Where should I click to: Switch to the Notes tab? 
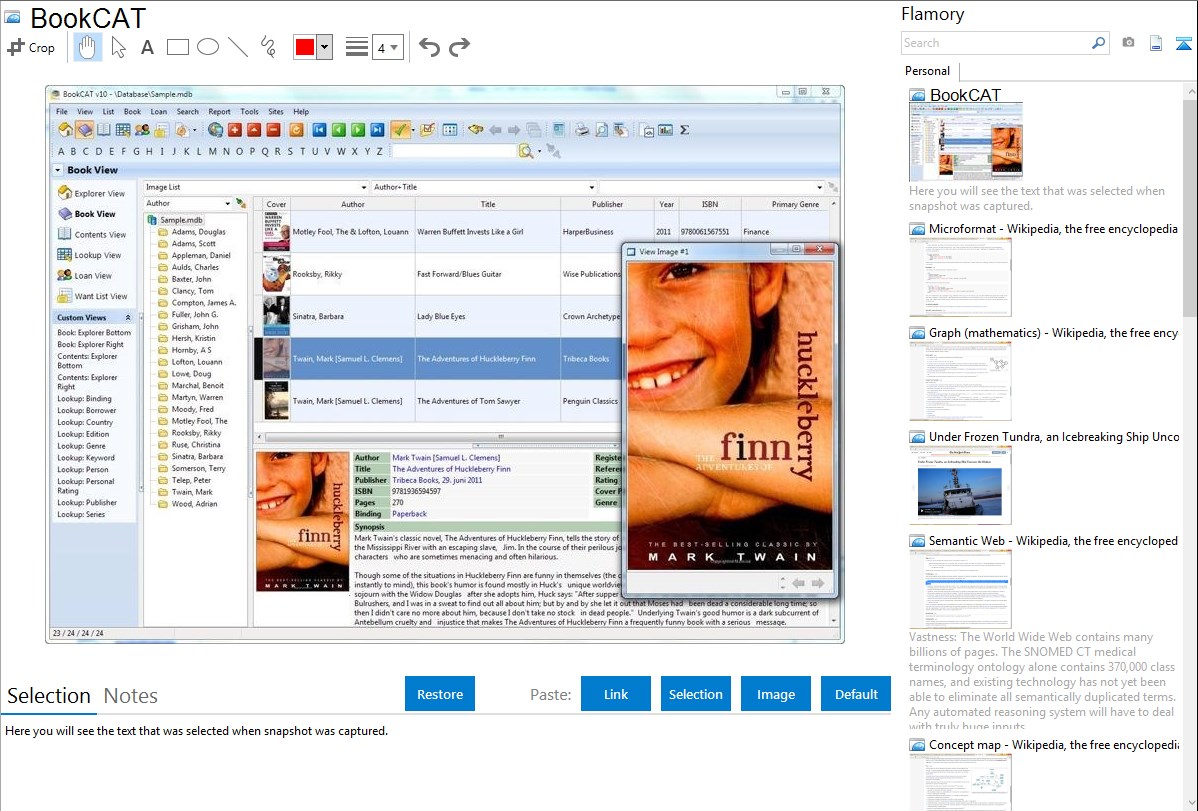coord(131,696)
